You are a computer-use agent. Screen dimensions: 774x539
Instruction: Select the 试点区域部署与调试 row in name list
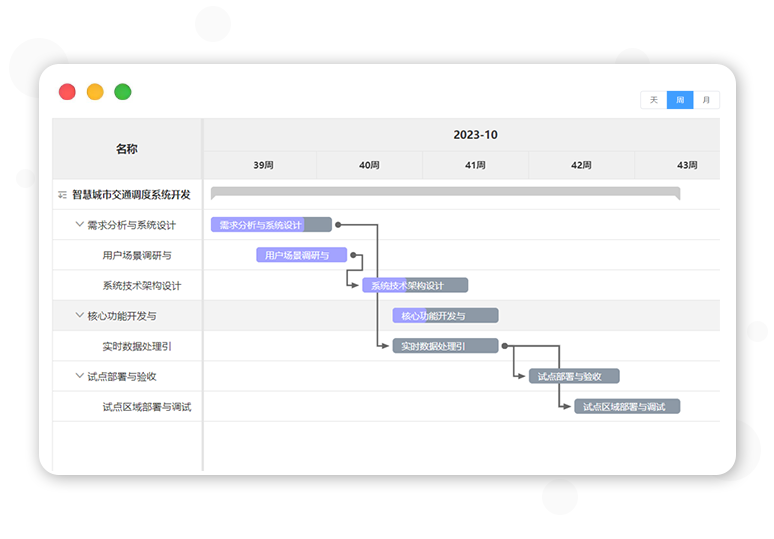point(146,407)
